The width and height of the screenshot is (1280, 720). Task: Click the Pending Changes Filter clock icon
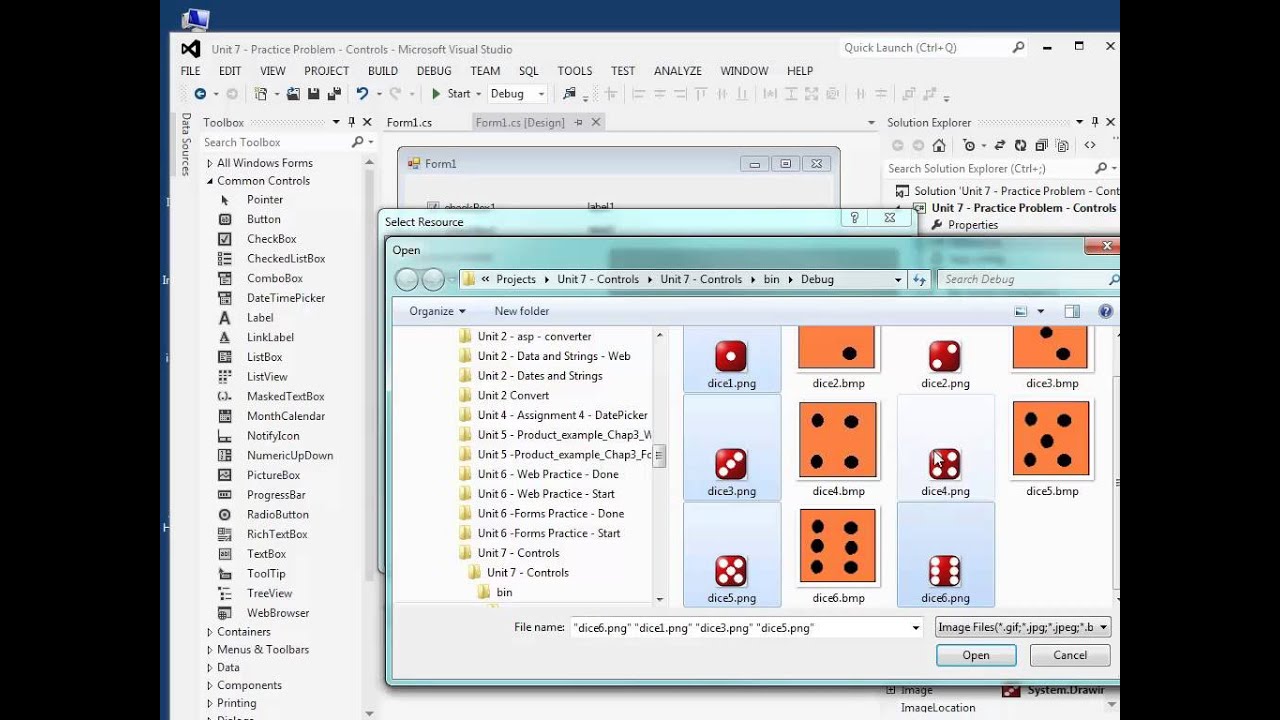968,145
